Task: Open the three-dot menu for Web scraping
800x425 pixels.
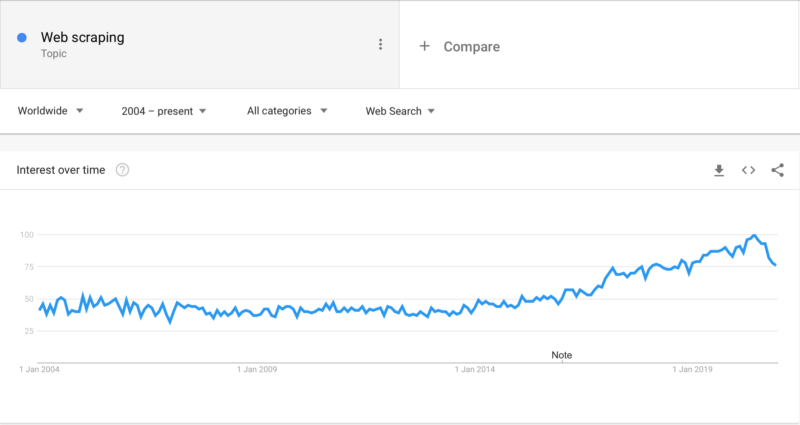Action: coord(380,44)
